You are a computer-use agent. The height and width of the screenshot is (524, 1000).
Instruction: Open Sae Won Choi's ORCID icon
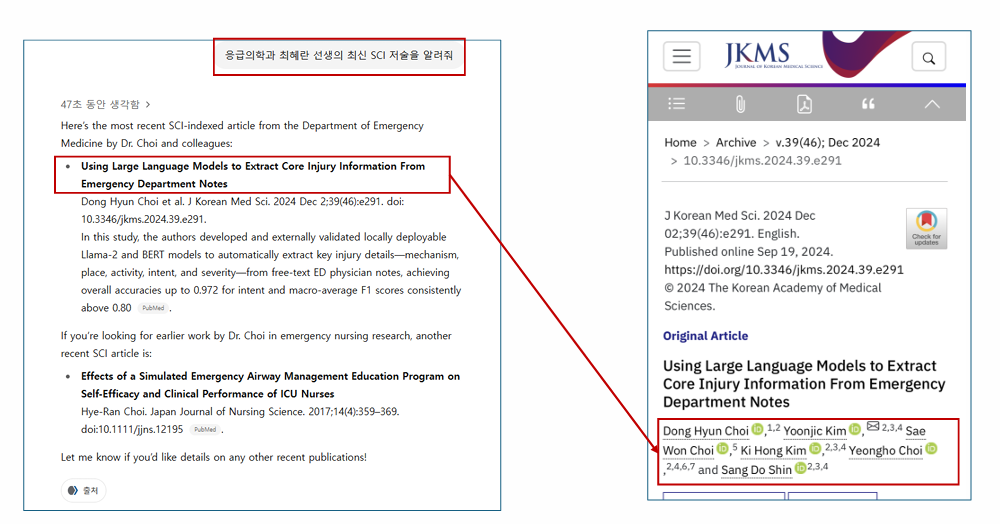point(722,448)
